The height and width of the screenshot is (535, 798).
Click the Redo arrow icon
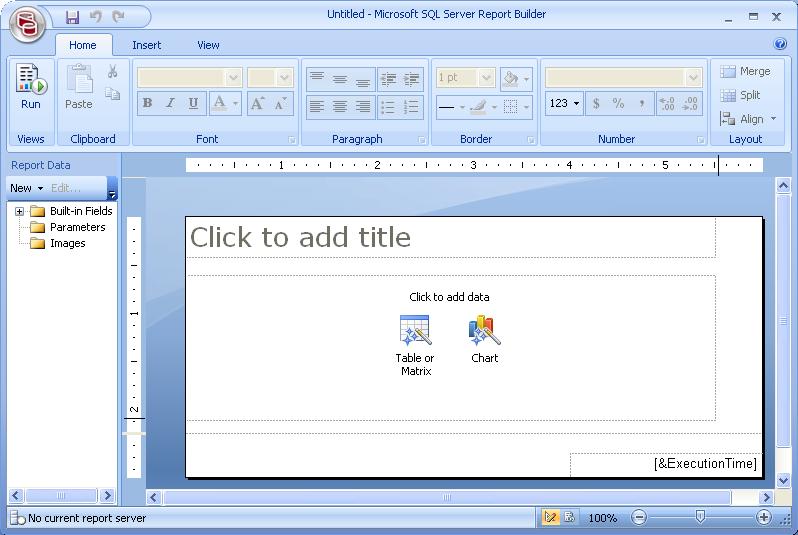(x=119, y=17)
